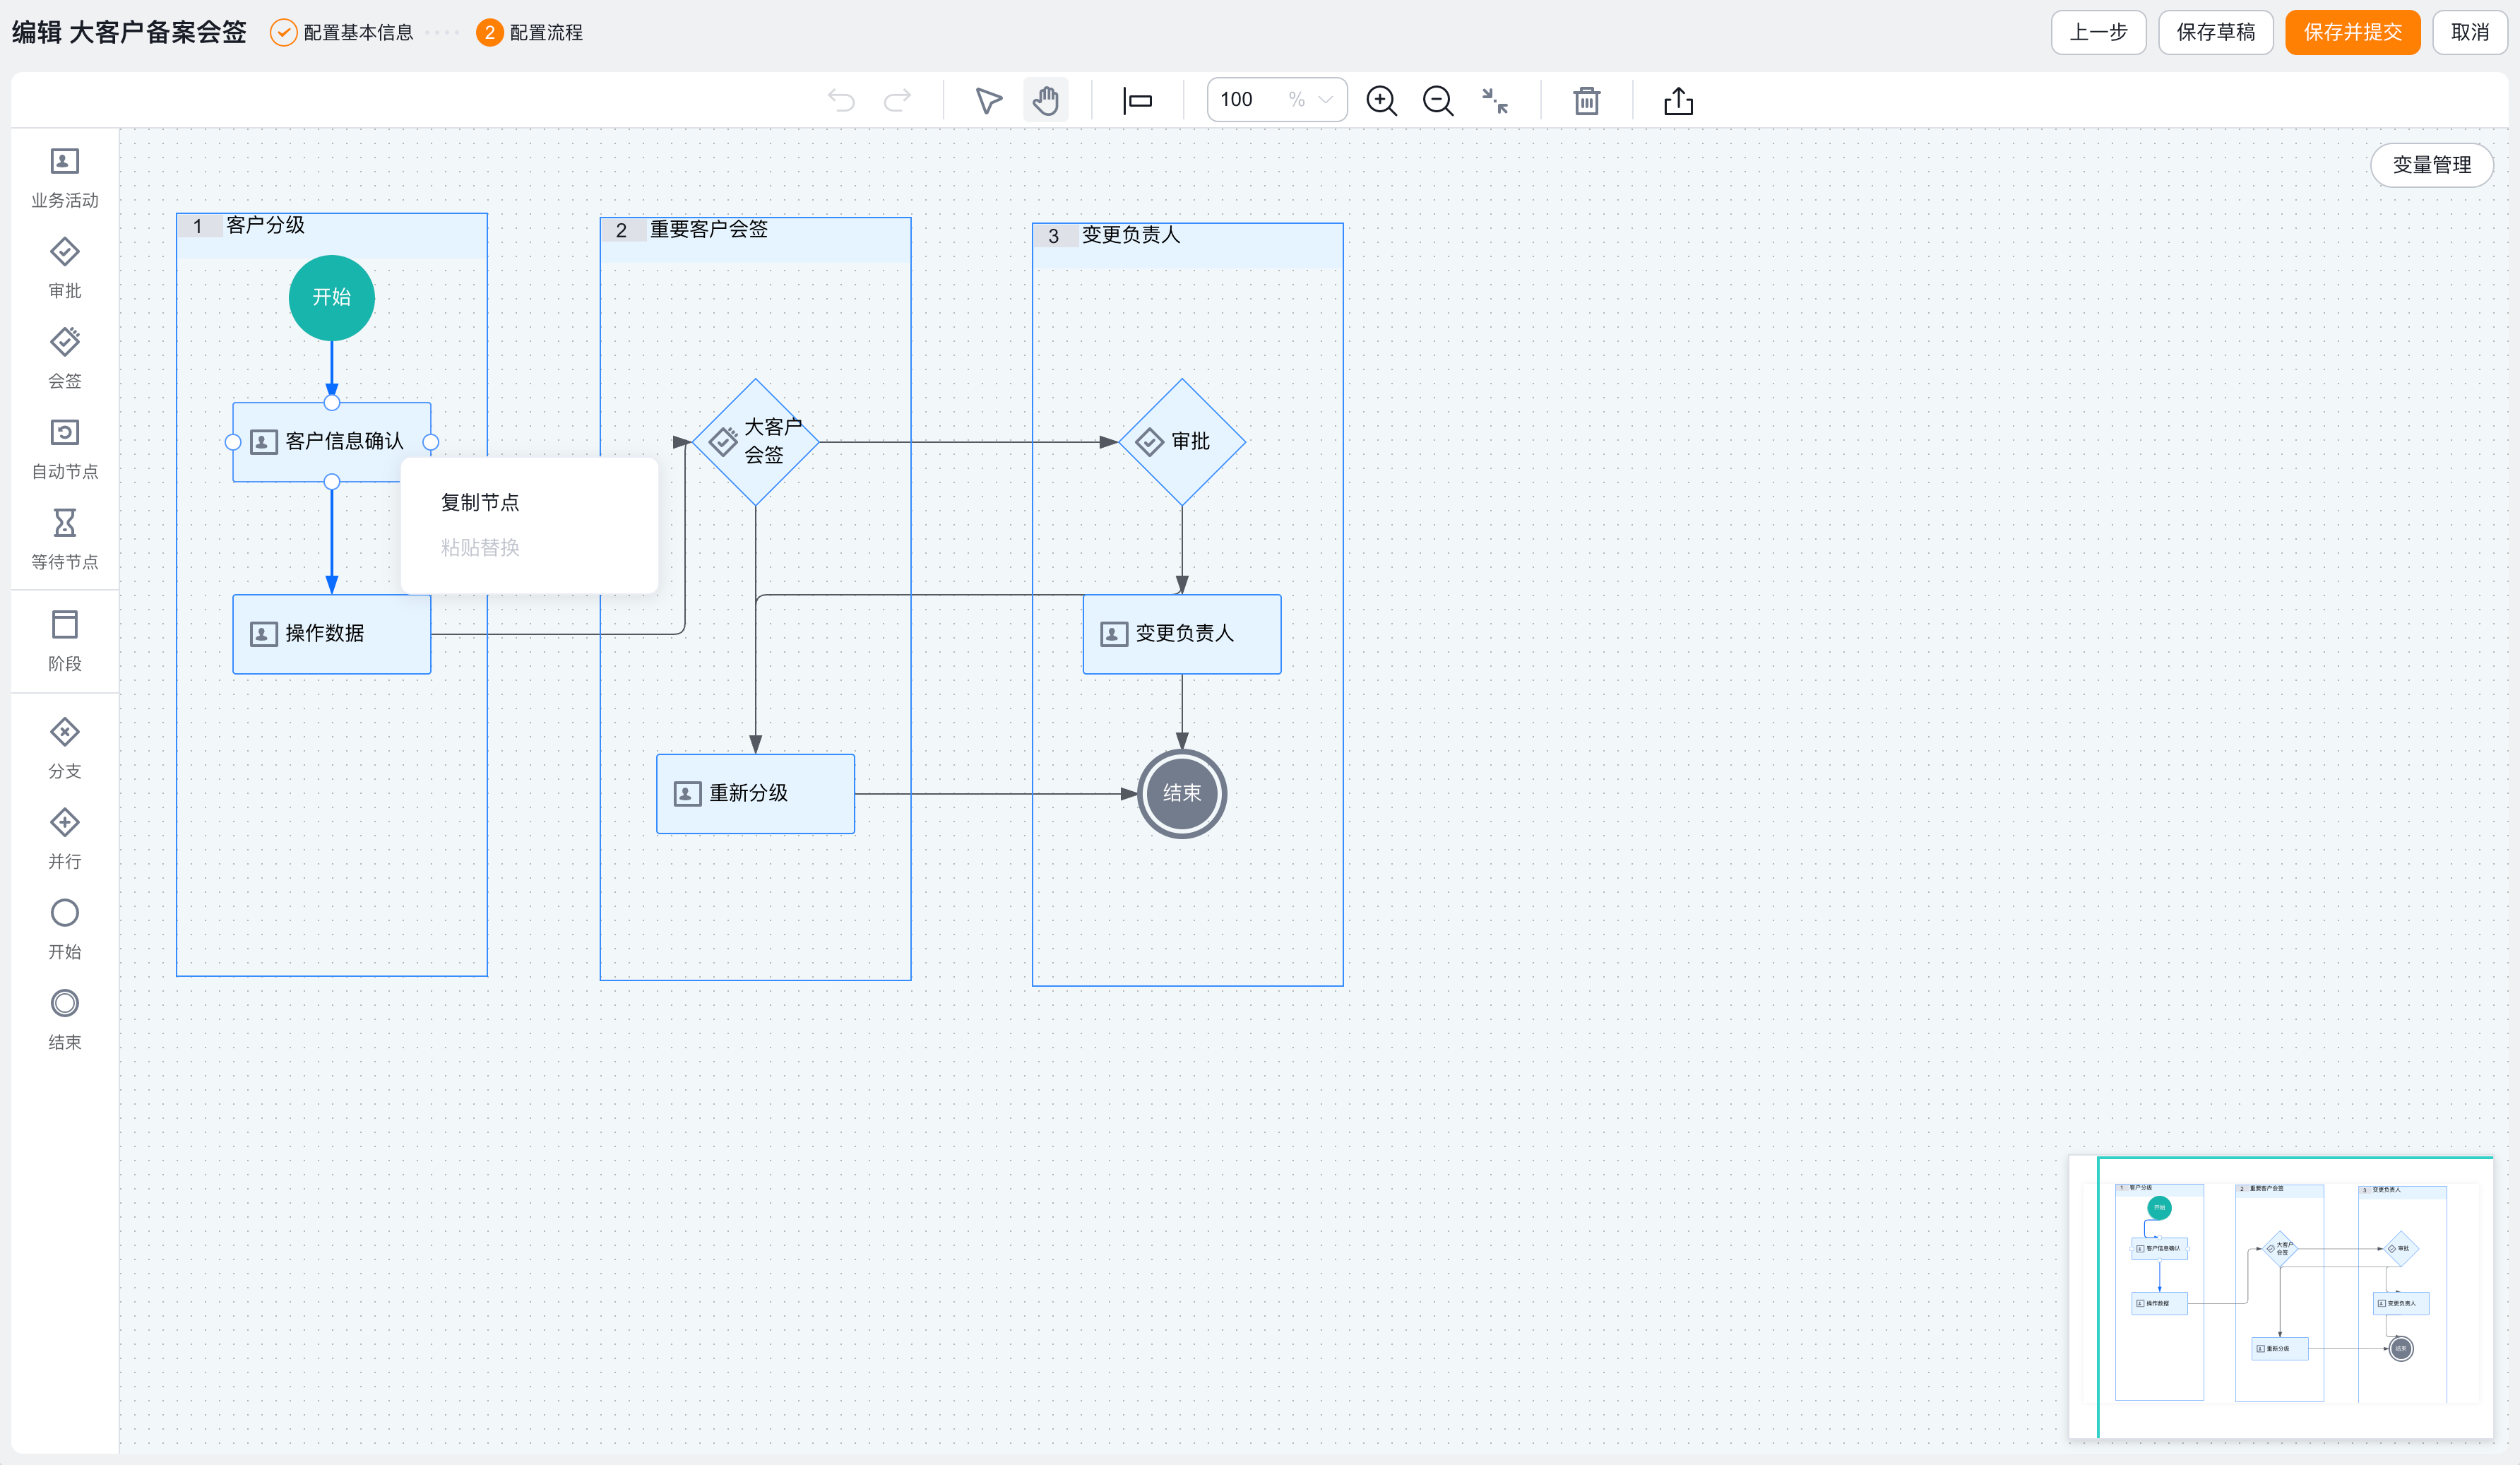
Task: Pick the 阶段 stage element from sidebar
Action: pos(65,641)
